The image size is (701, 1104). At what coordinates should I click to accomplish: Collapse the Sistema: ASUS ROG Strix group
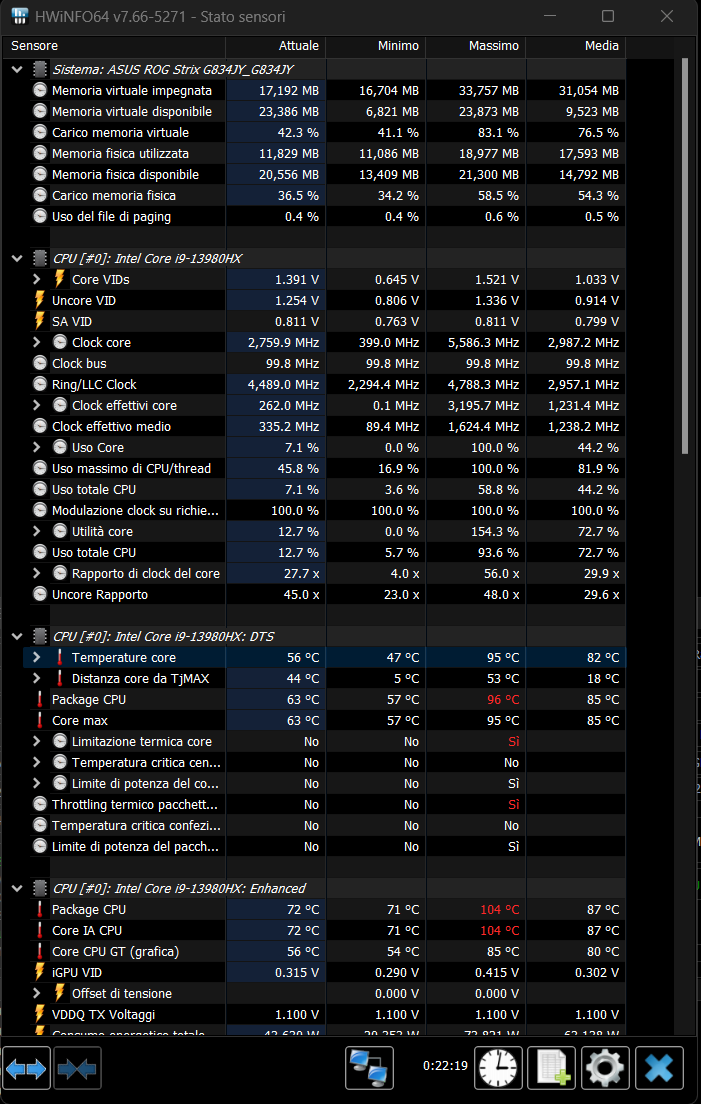click(17, 69)
